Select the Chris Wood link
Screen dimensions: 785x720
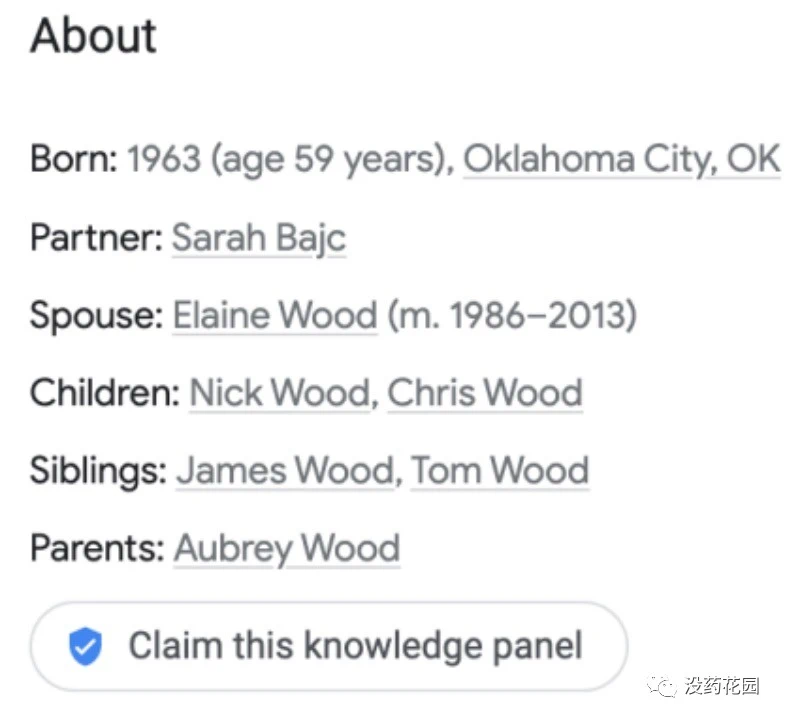click(x=485, y=393)
